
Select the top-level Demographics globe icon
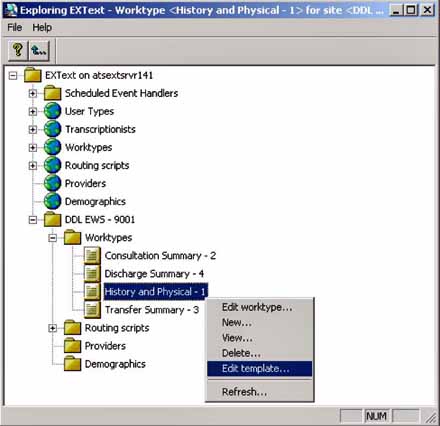coord(52,201)
